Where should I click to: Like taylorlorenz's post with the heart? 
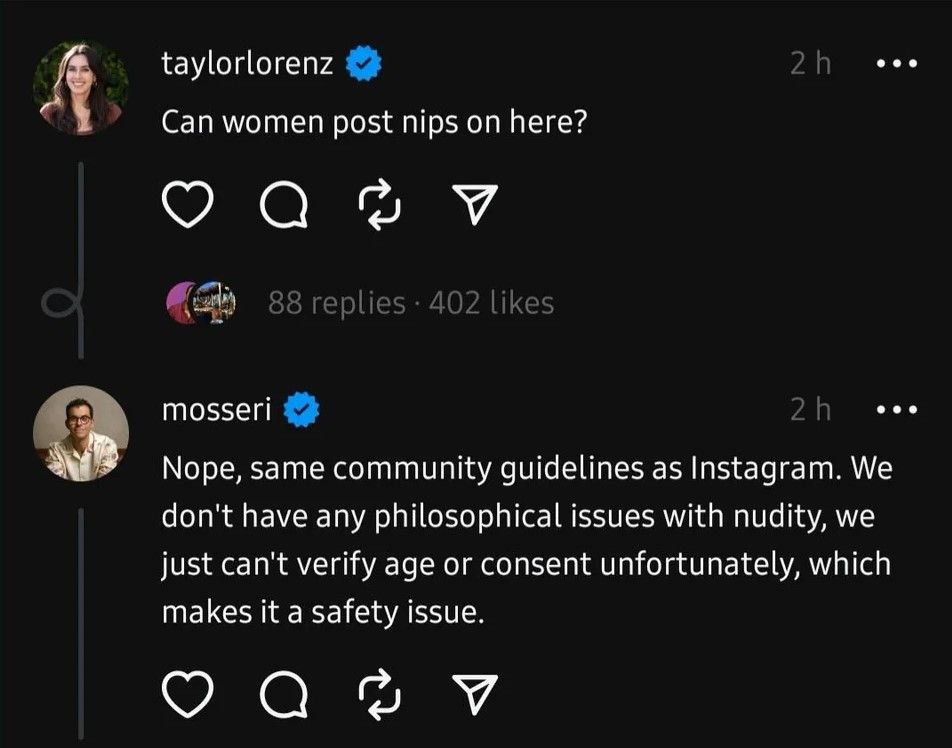click(x=187, y=207)
